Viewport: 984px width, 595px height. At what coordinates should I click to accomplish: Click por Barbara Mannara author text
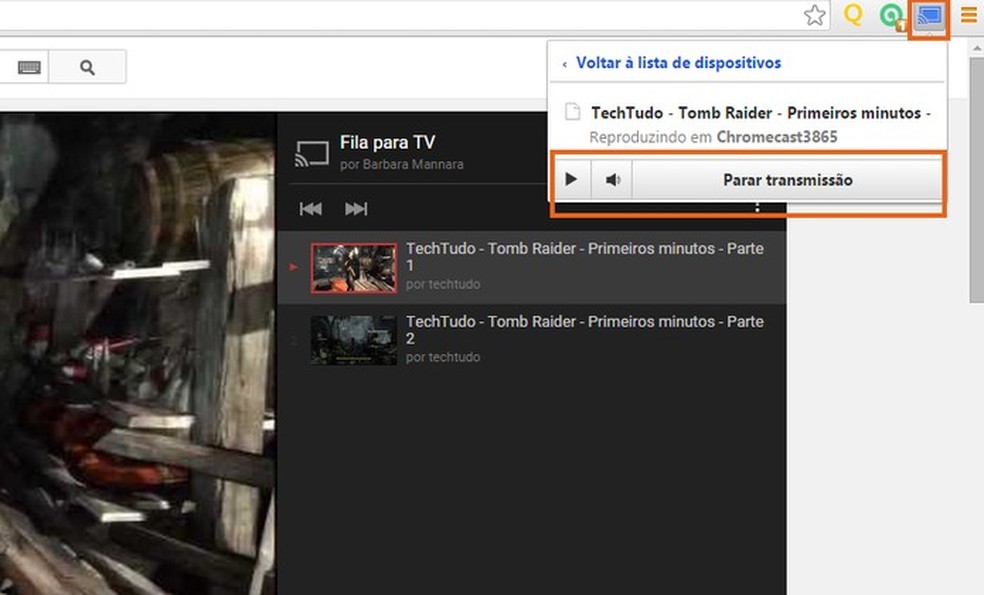coord(402,164)
